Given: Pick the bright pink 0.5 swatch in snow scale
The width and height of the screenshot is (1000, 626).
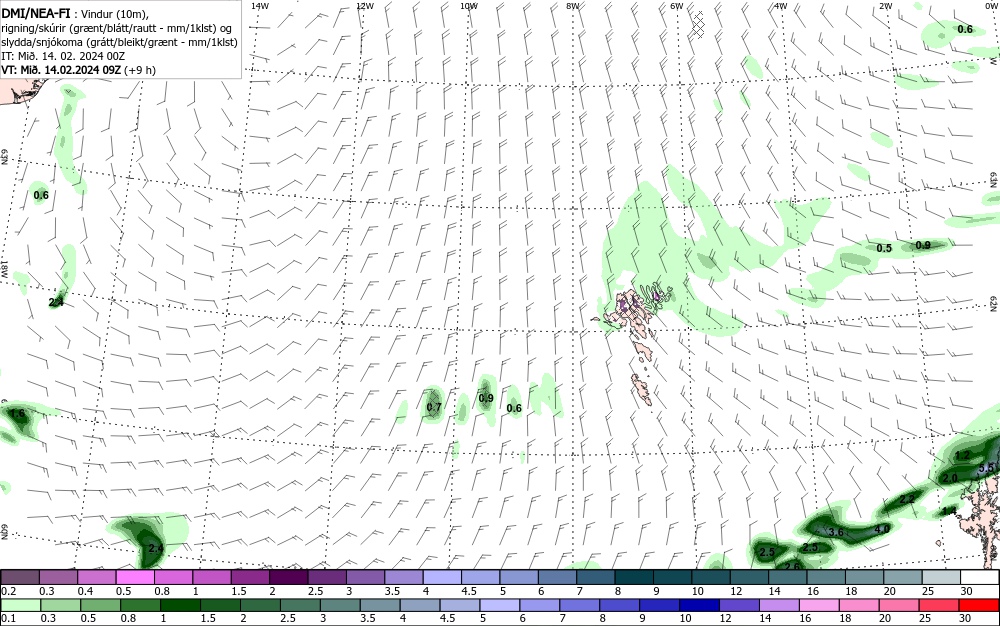Looking at the screenshot, I should tap(135, 577).
